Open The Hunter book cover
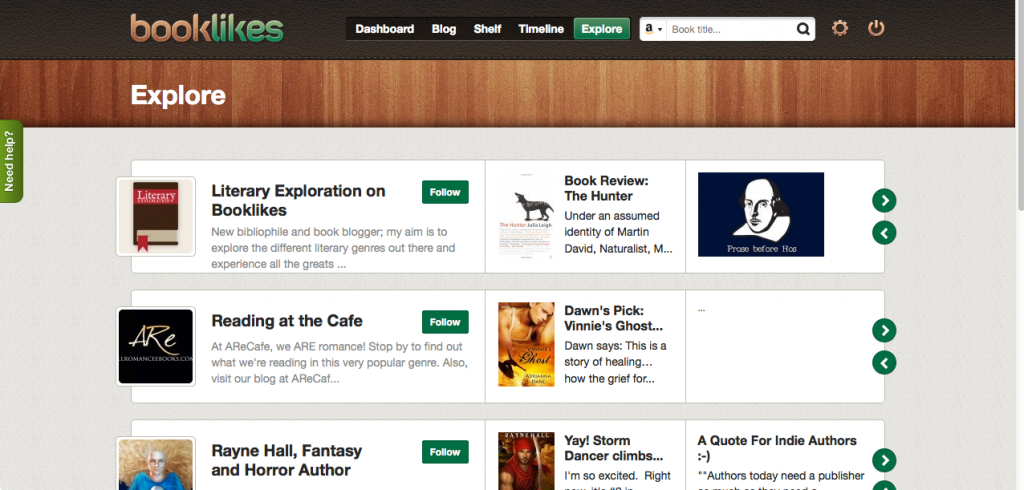The height and width of the screenshot is (490, 1024). [526, 217]
